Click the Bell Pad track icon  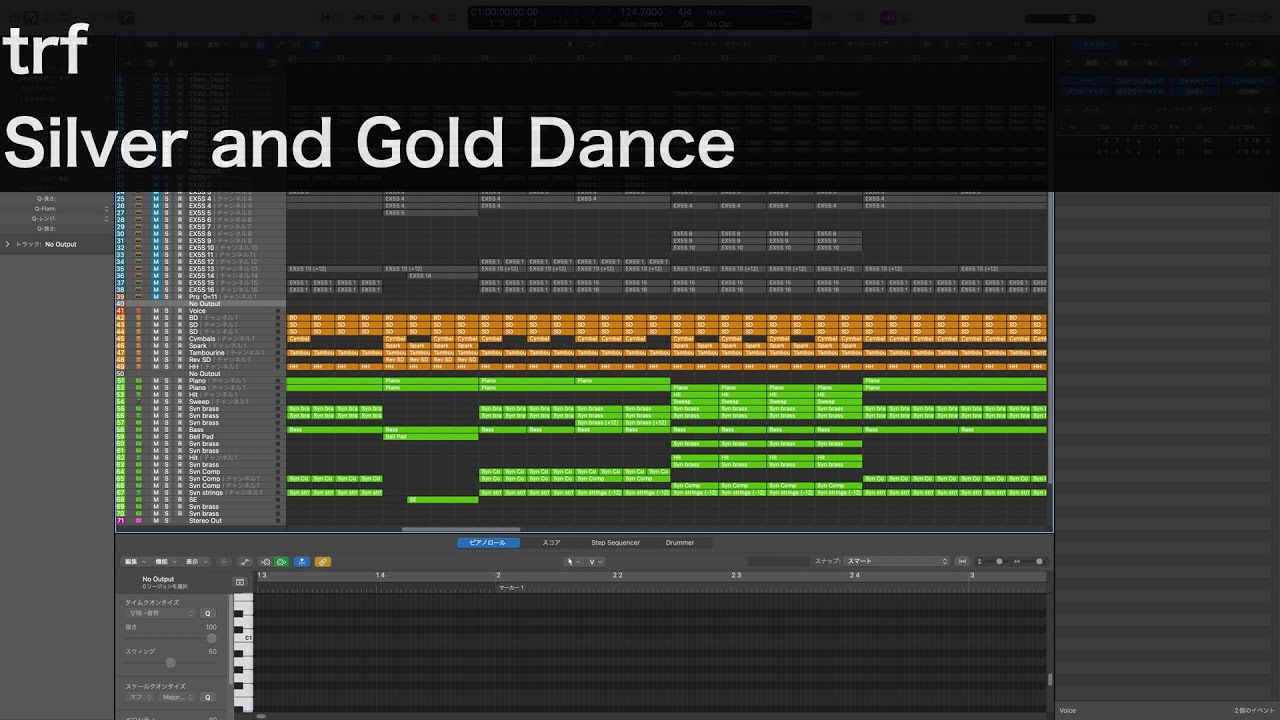138,437
